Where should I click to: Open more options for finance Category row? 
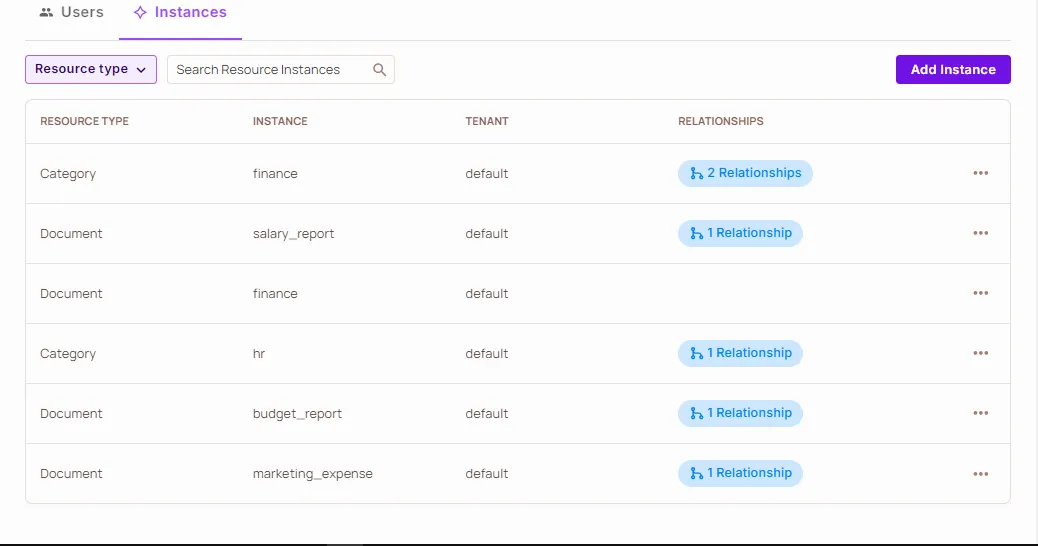point(980,173)
